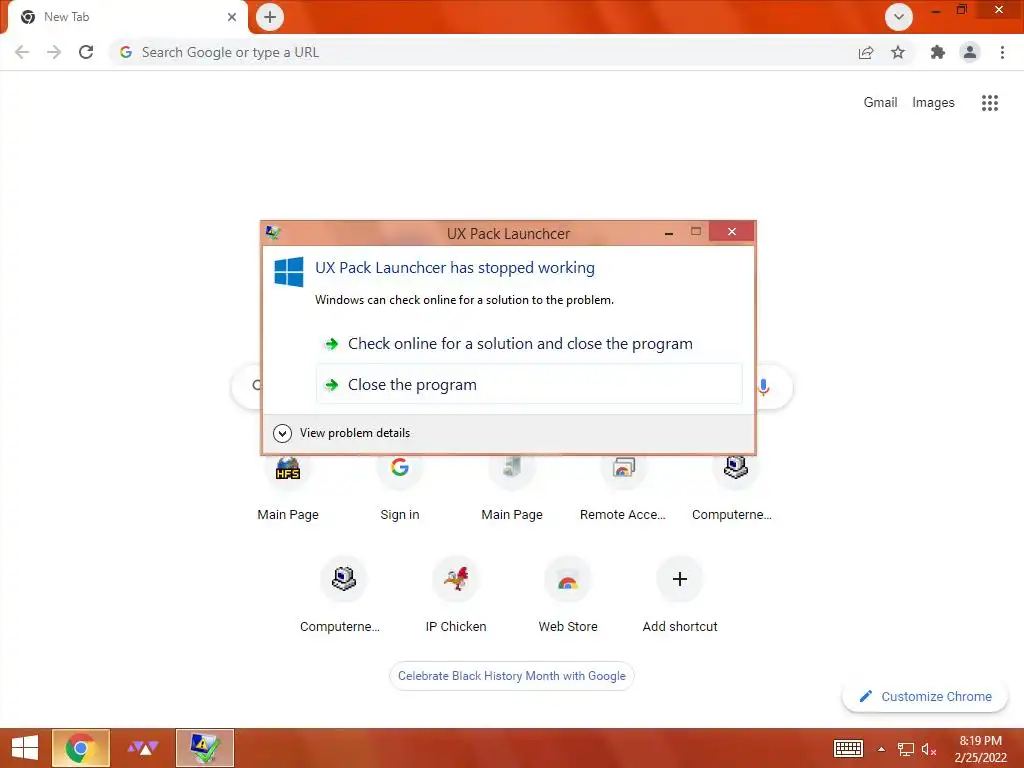Click the Customize Chrome button

[x=925, y=696]
